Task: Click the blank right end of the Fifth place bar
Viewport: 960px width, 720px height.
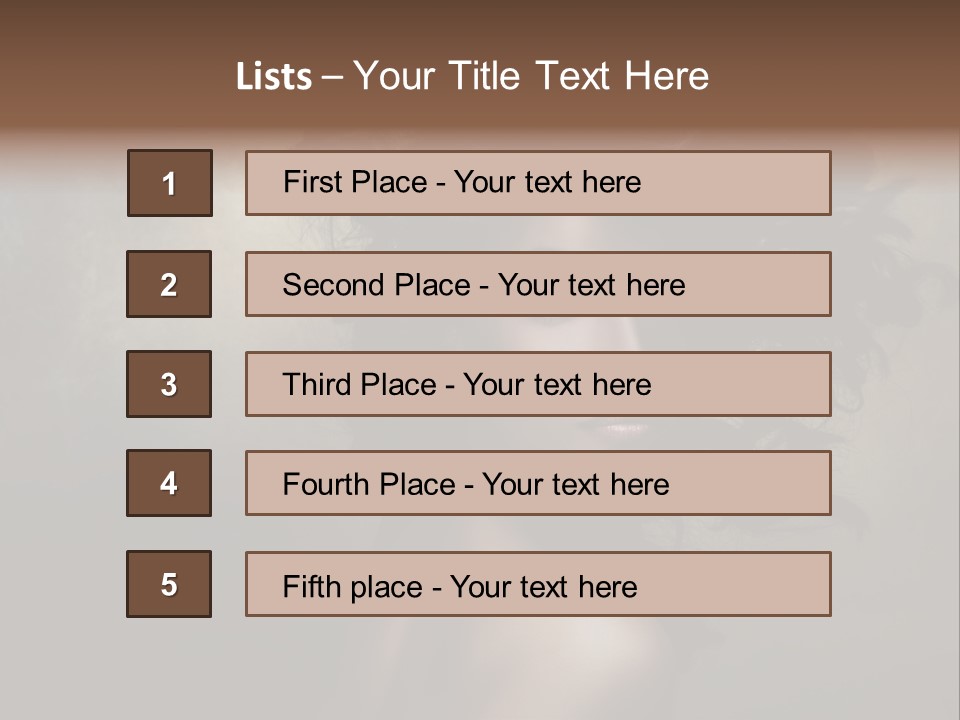Action: coord(760,585)
